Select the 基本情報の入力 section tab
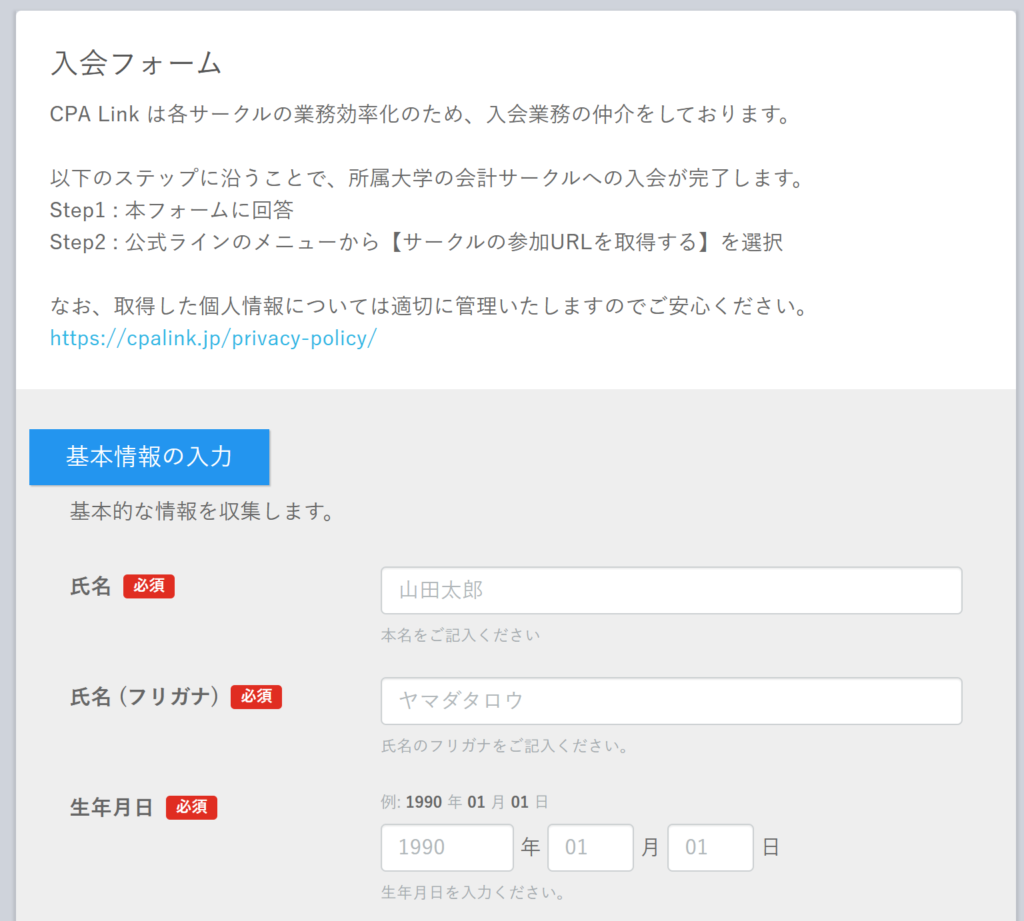This screenshot has height=921, width=1024. tap(149, 457)
